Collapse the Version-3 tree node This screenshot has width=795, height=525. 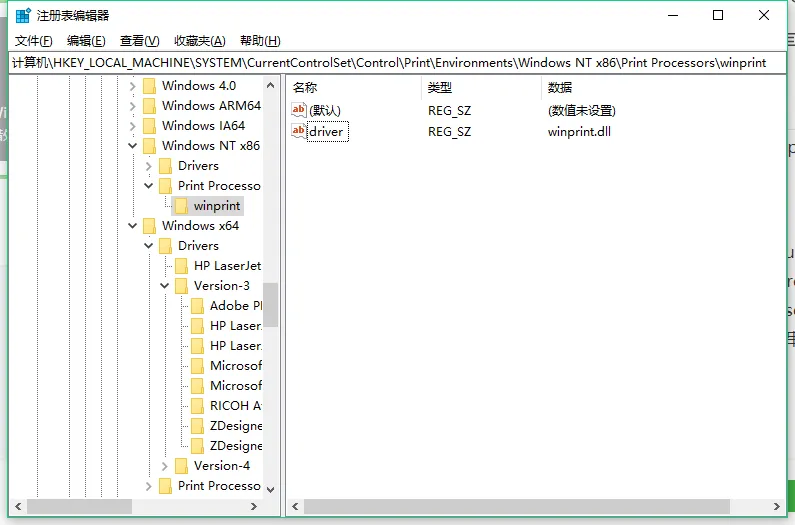tap(165, 286)
